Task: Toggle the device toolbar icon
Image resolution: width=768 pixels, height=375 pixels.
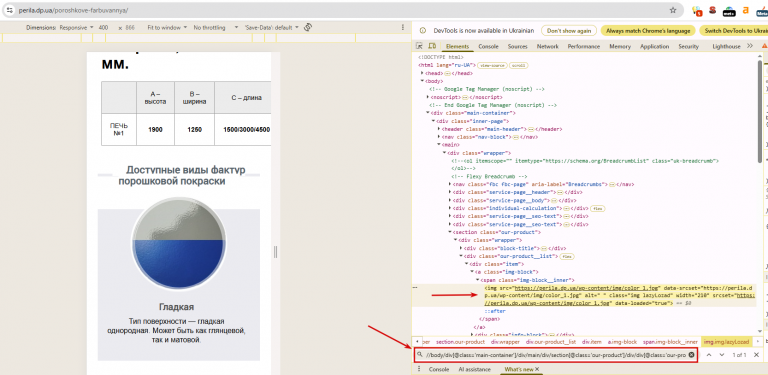Action: pyautogui.click(x=432, y=46)
